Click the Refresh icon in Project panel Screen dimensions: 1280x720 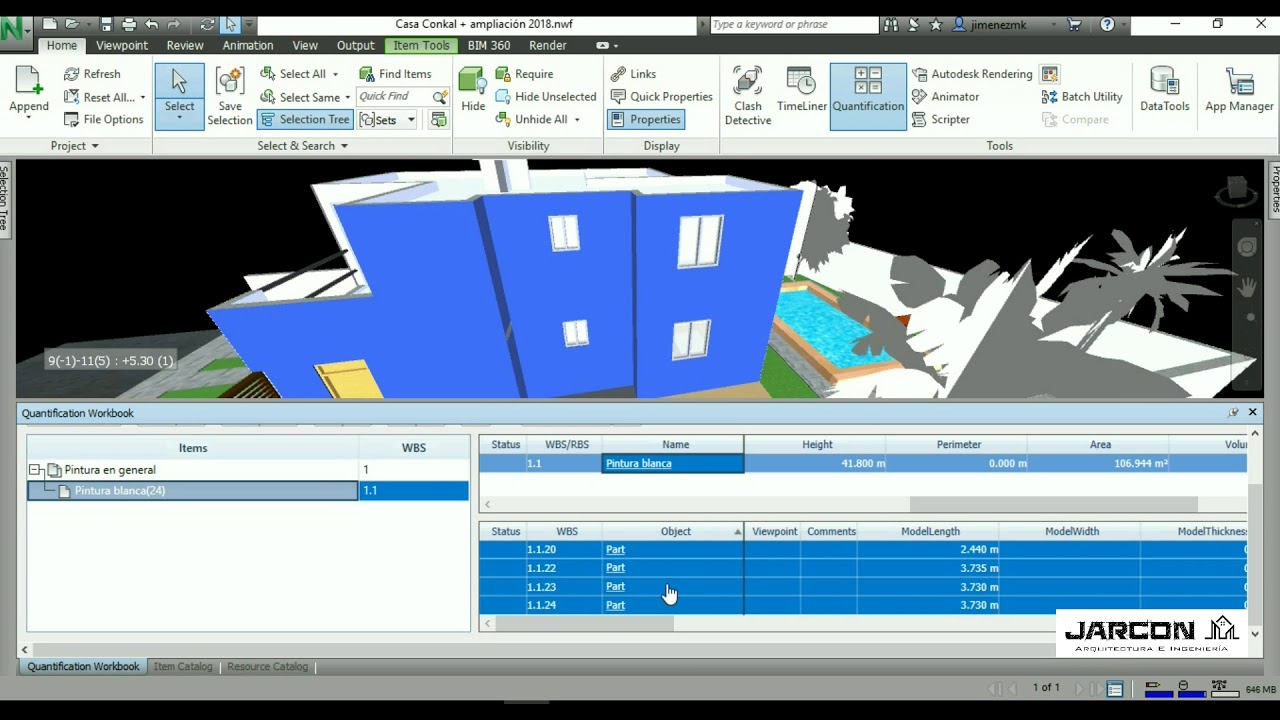click(x=72, y=74)
